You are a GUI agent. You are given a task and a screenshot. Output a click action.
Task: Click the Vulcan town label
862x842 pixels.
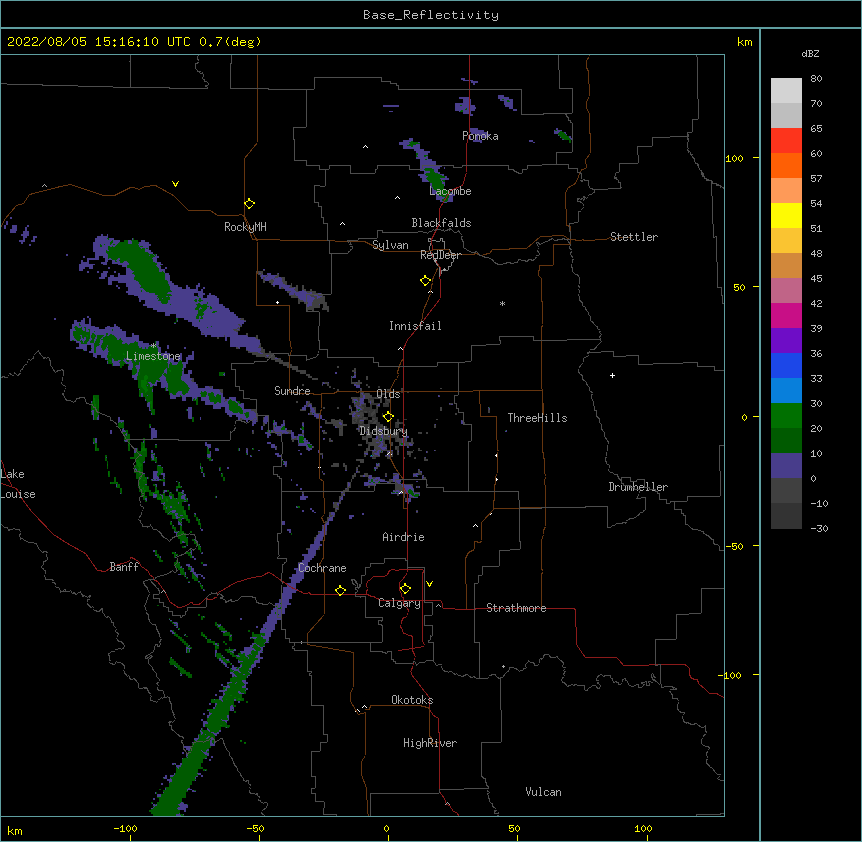[x=543, y=792]
